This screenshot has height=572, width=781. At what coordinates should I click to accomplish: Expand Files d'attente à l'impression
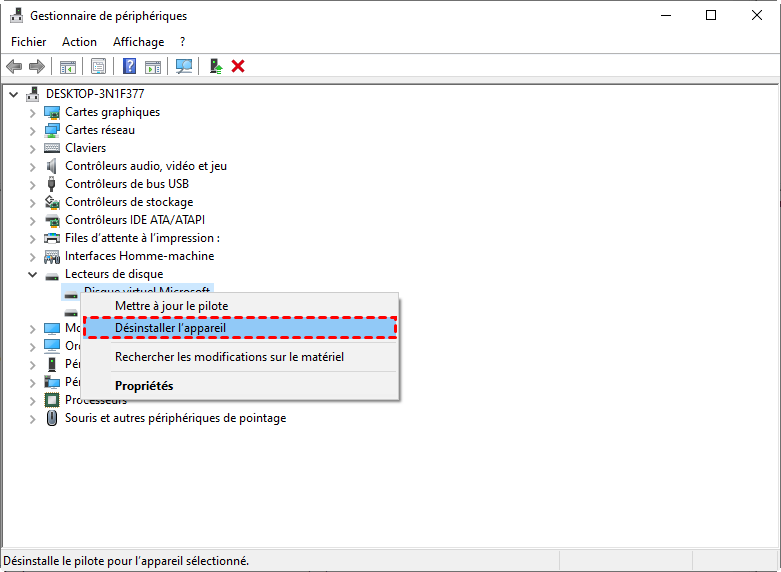32,239
